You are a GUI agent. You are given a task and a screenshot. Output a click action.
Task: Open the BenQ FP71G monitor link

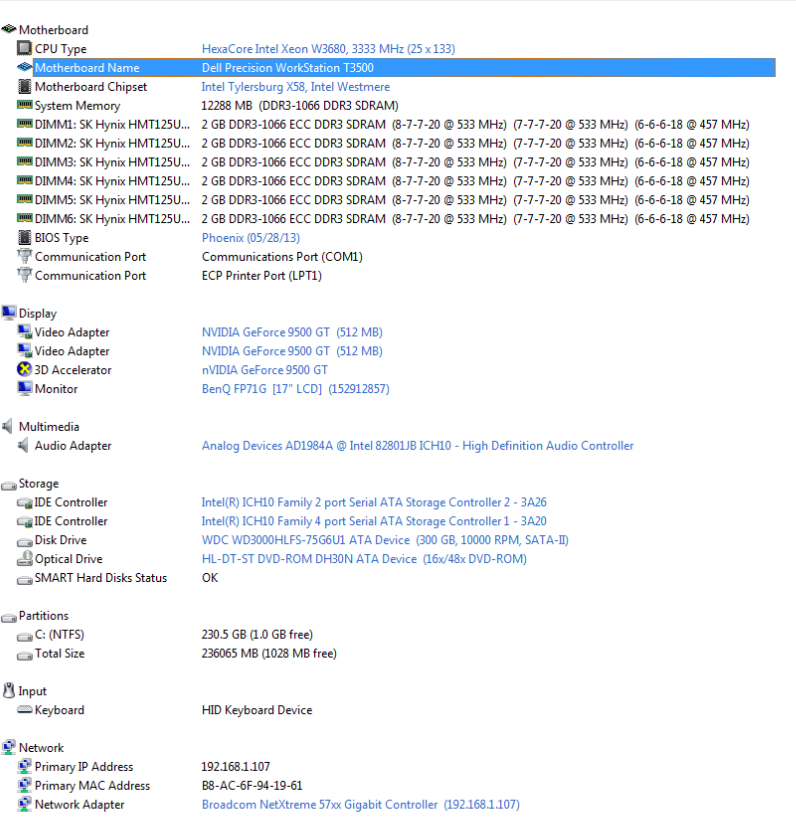pyautogui.click(x=296, y=389)
